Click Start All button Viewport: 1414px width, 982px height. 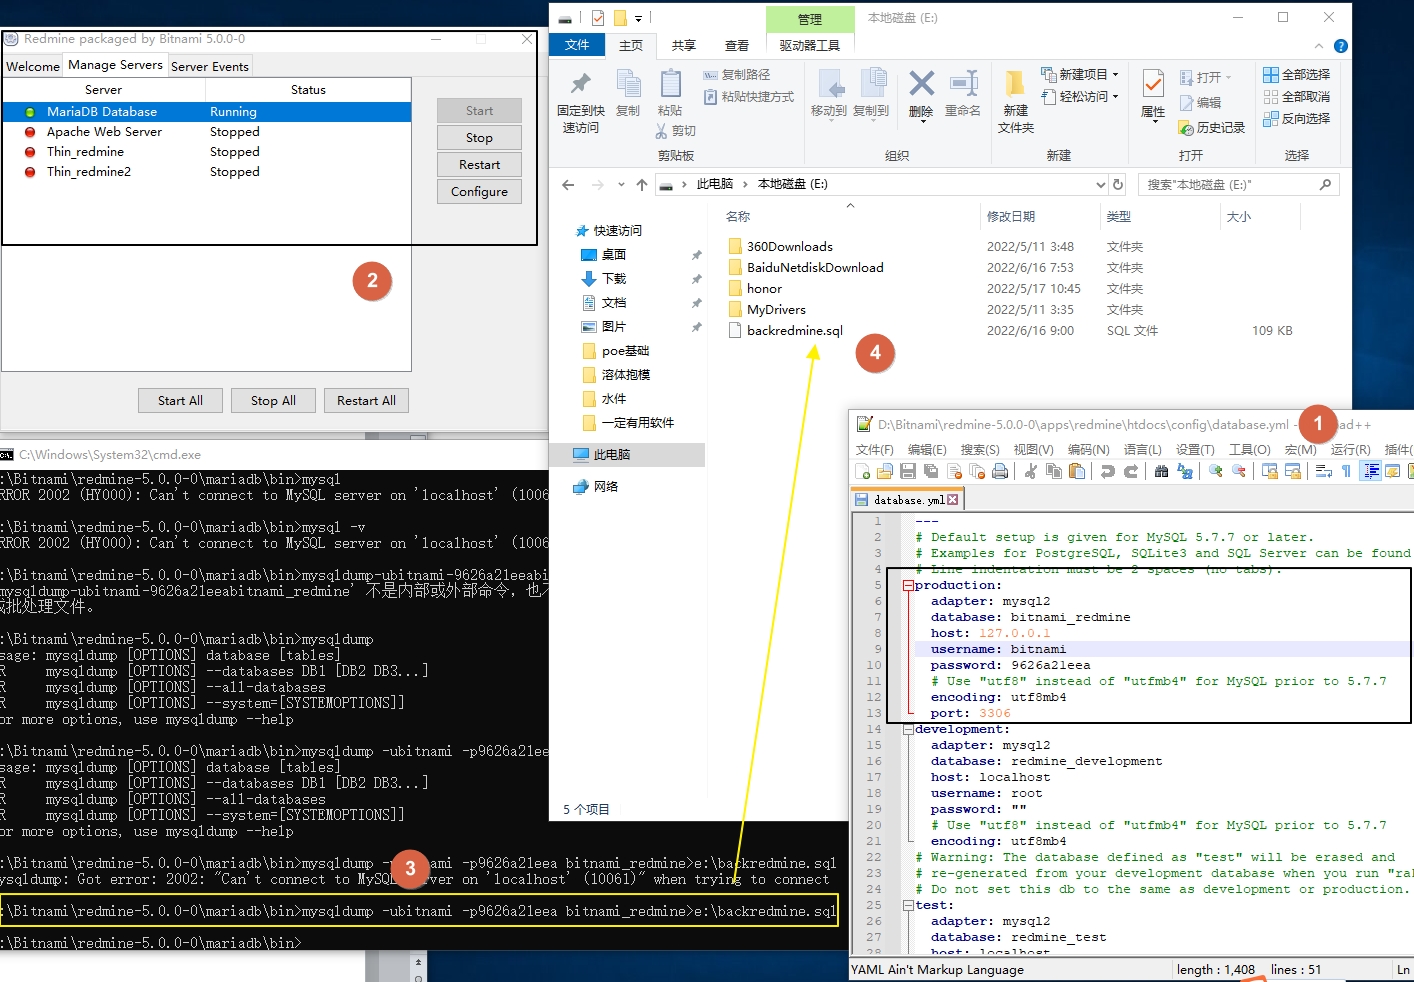(180, 401)
